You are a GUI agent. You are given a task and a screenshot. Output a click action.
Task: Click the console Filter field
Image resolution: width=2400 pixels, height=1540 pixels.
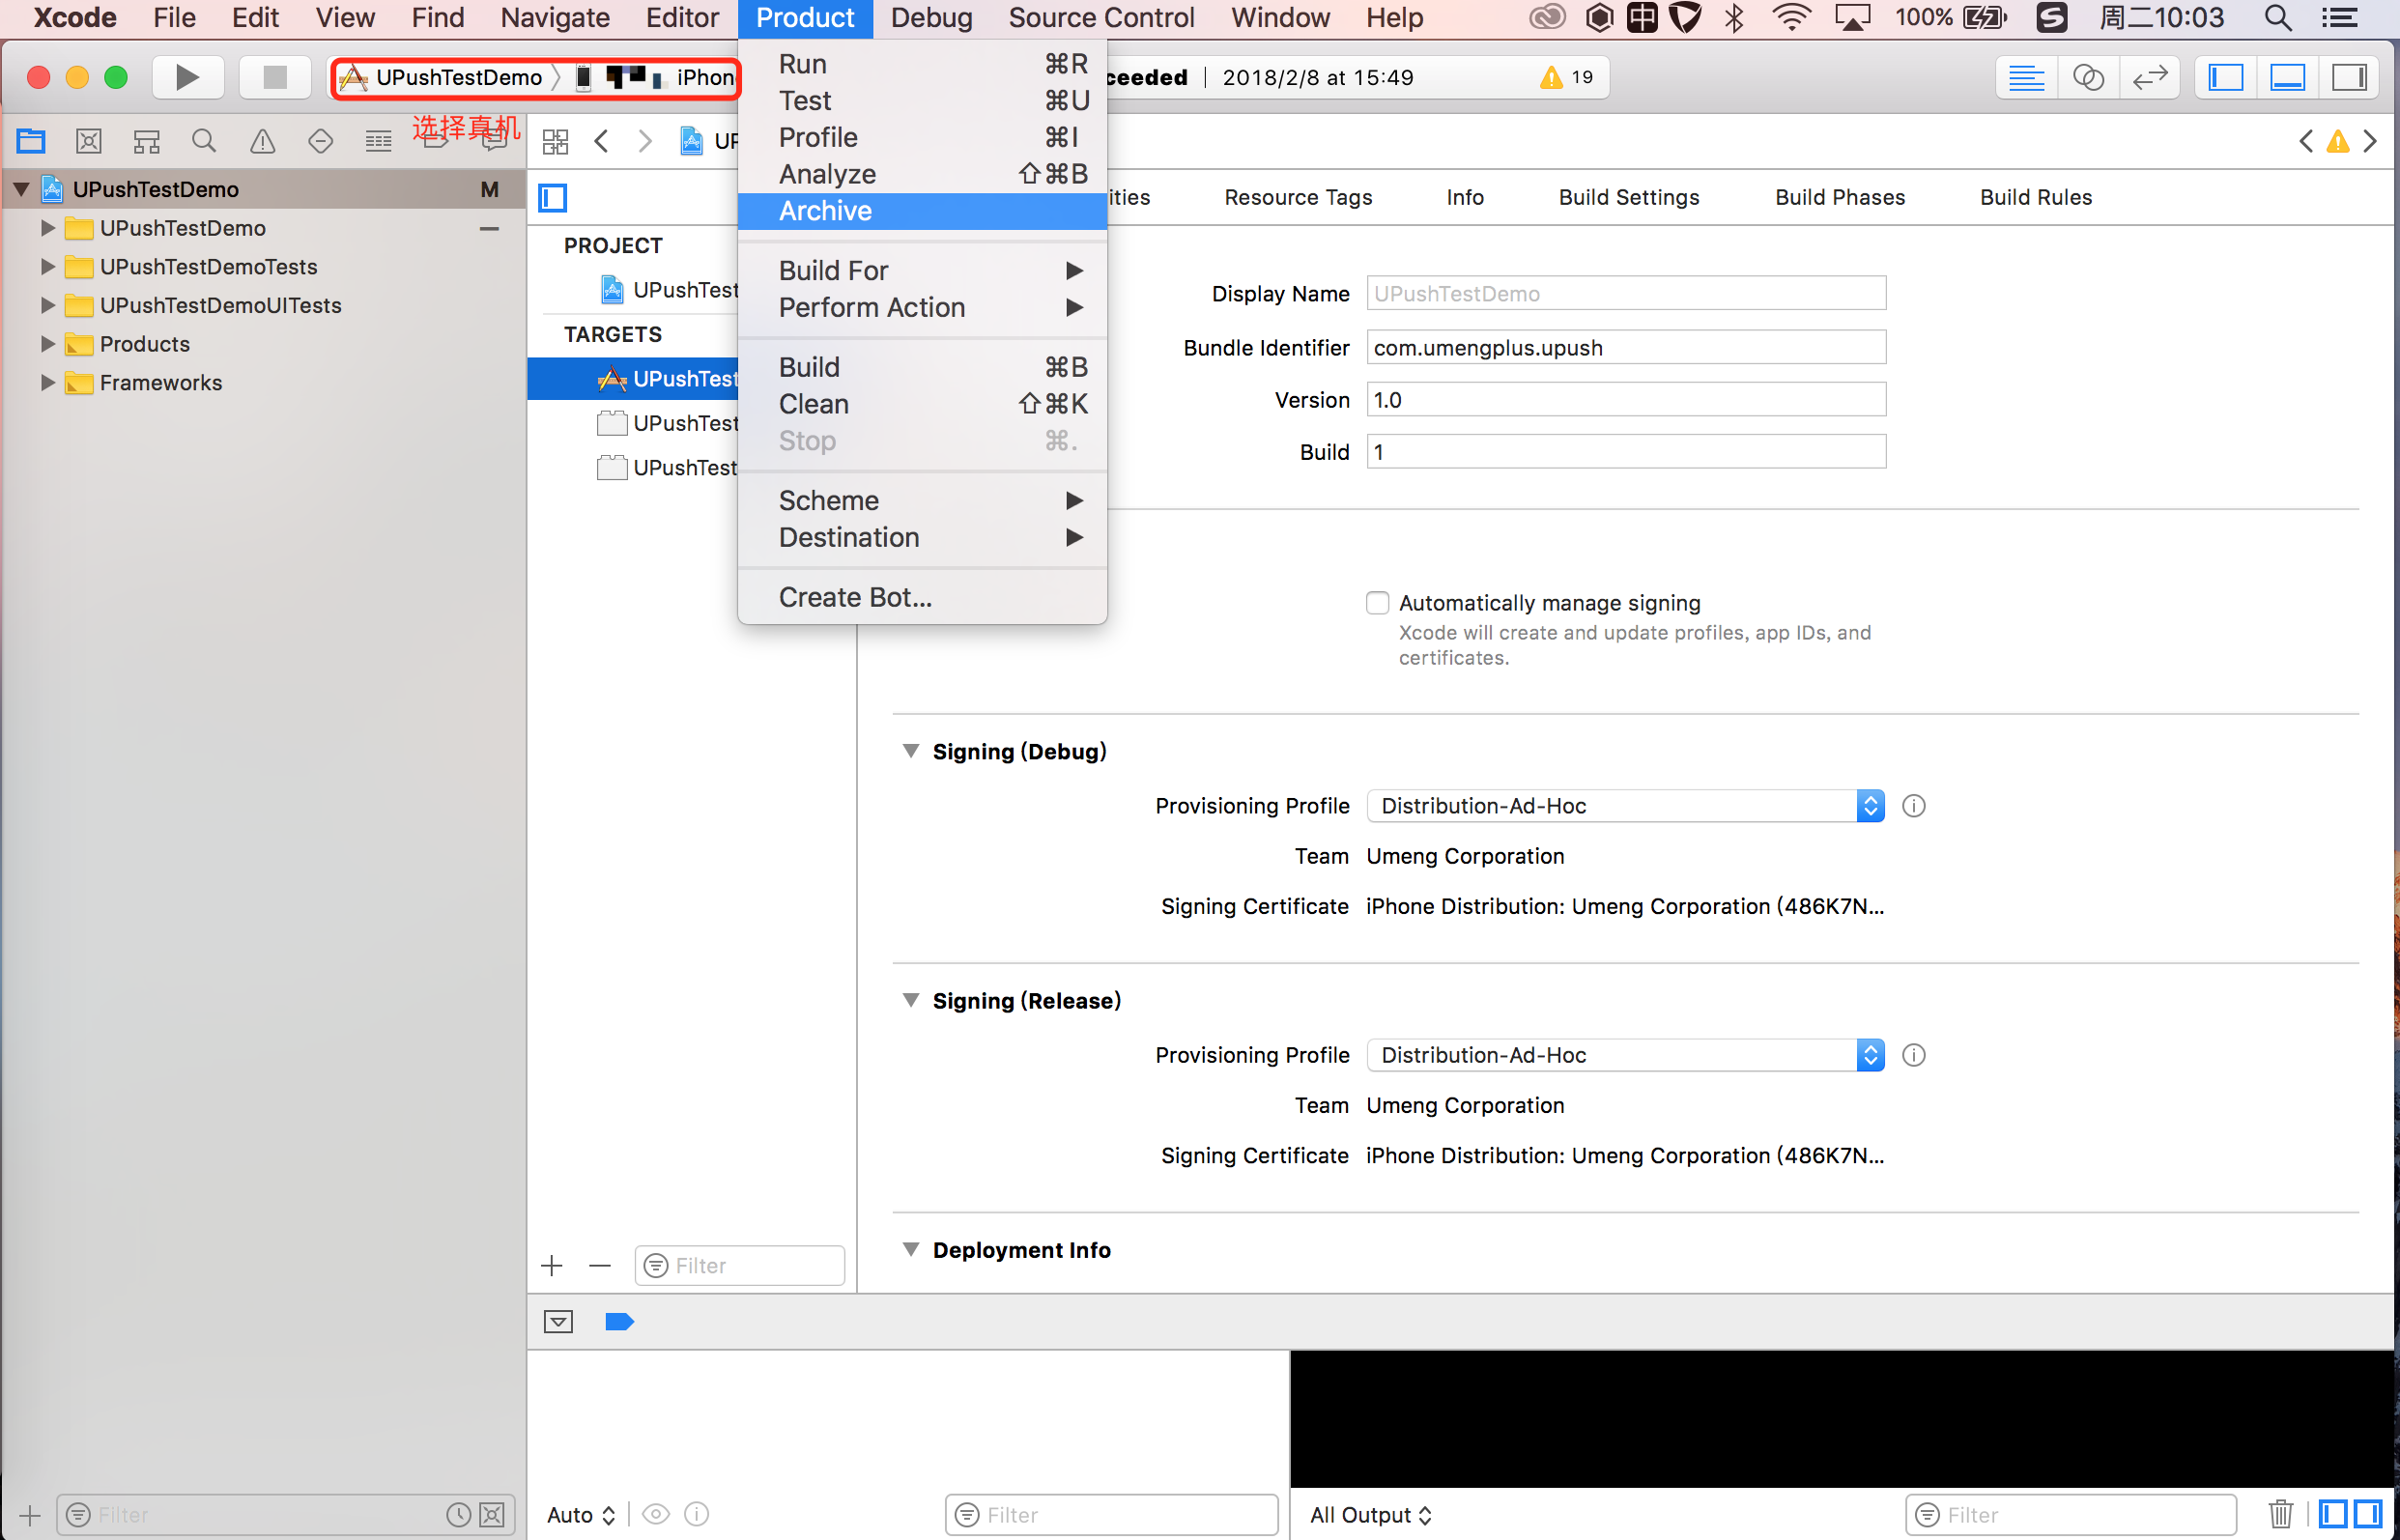[2071, 1515]
